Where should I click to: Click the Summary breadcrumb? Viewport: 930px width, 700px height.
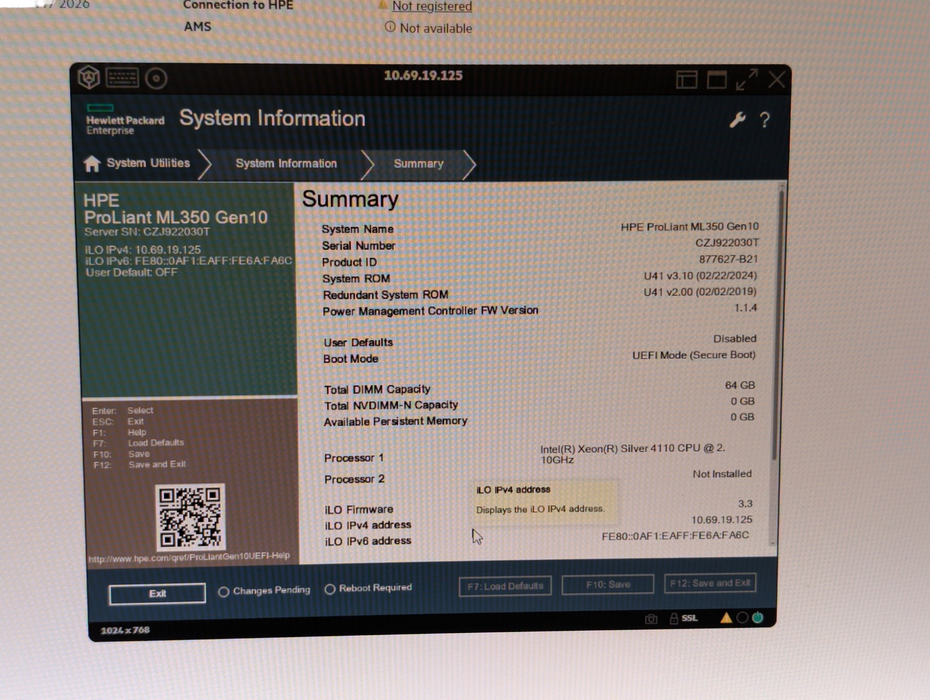pos(419,164)
